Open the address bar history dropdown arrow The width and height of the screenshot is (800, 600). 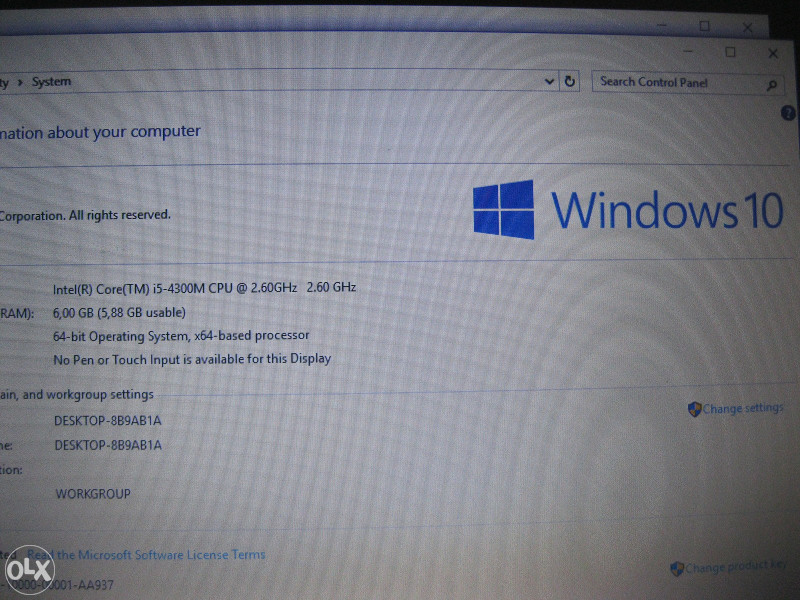click(x=549, y=82)
